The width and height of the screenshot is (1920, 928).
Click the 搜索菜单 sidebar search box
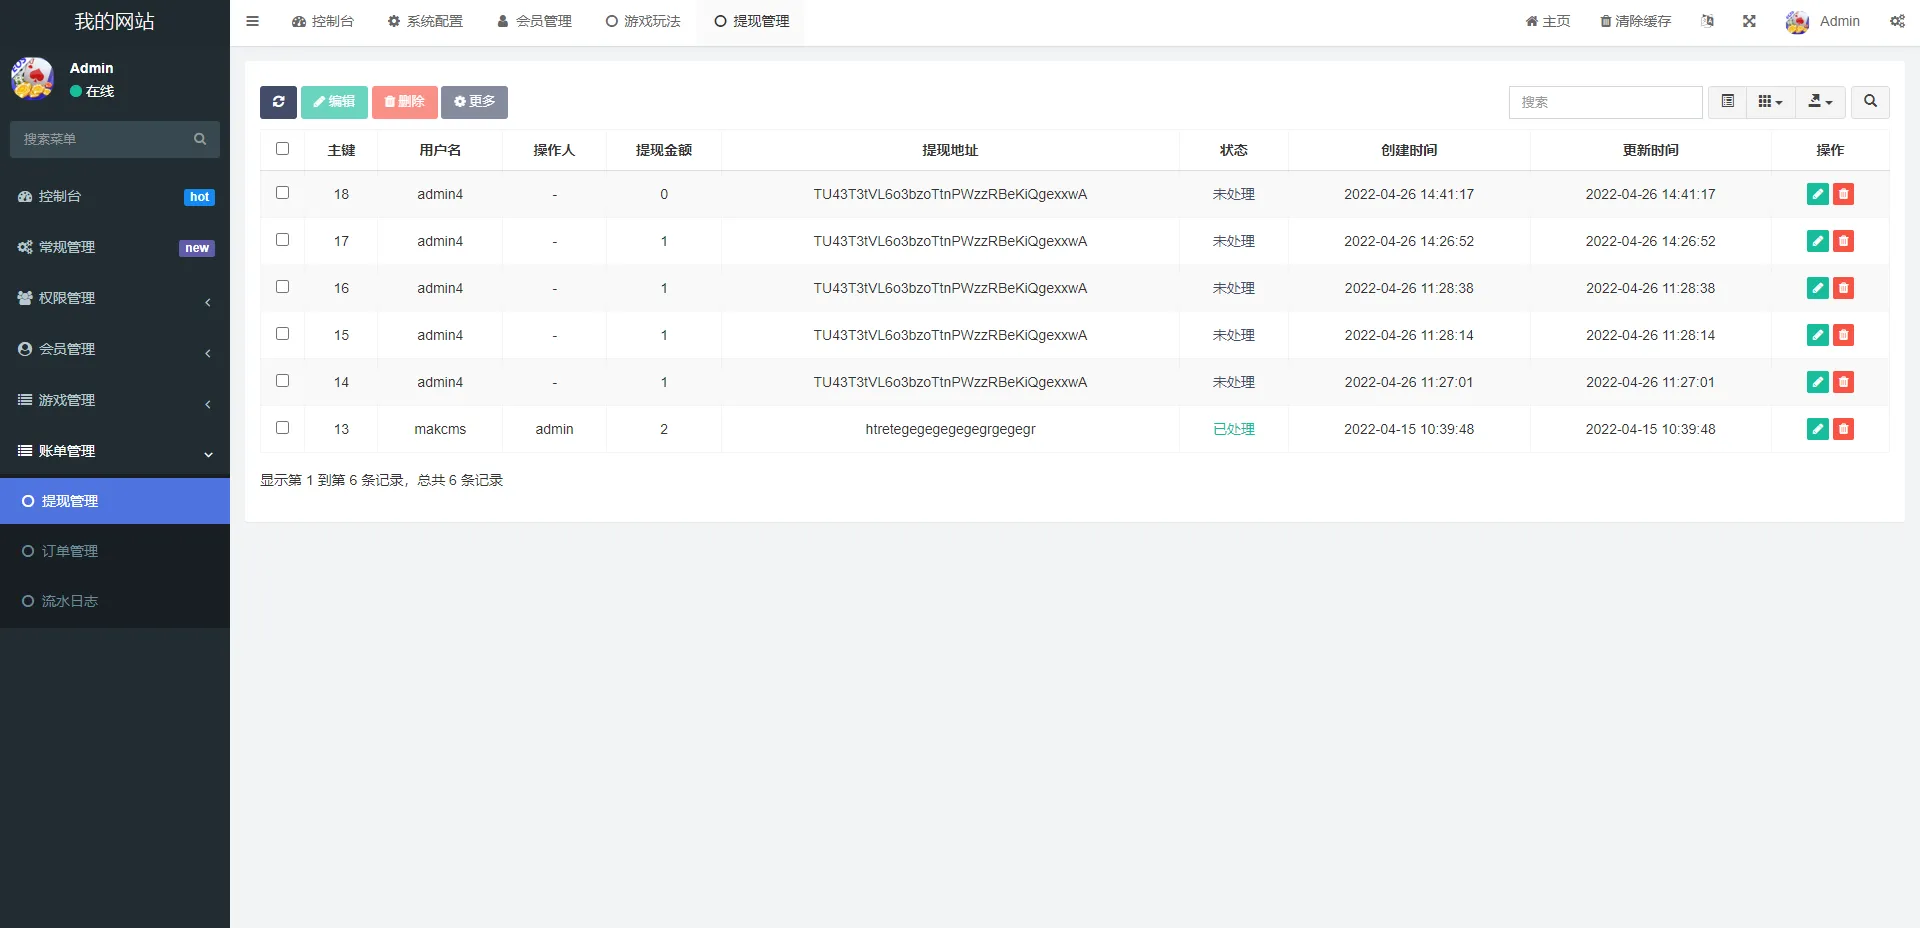tap(105, 139)
